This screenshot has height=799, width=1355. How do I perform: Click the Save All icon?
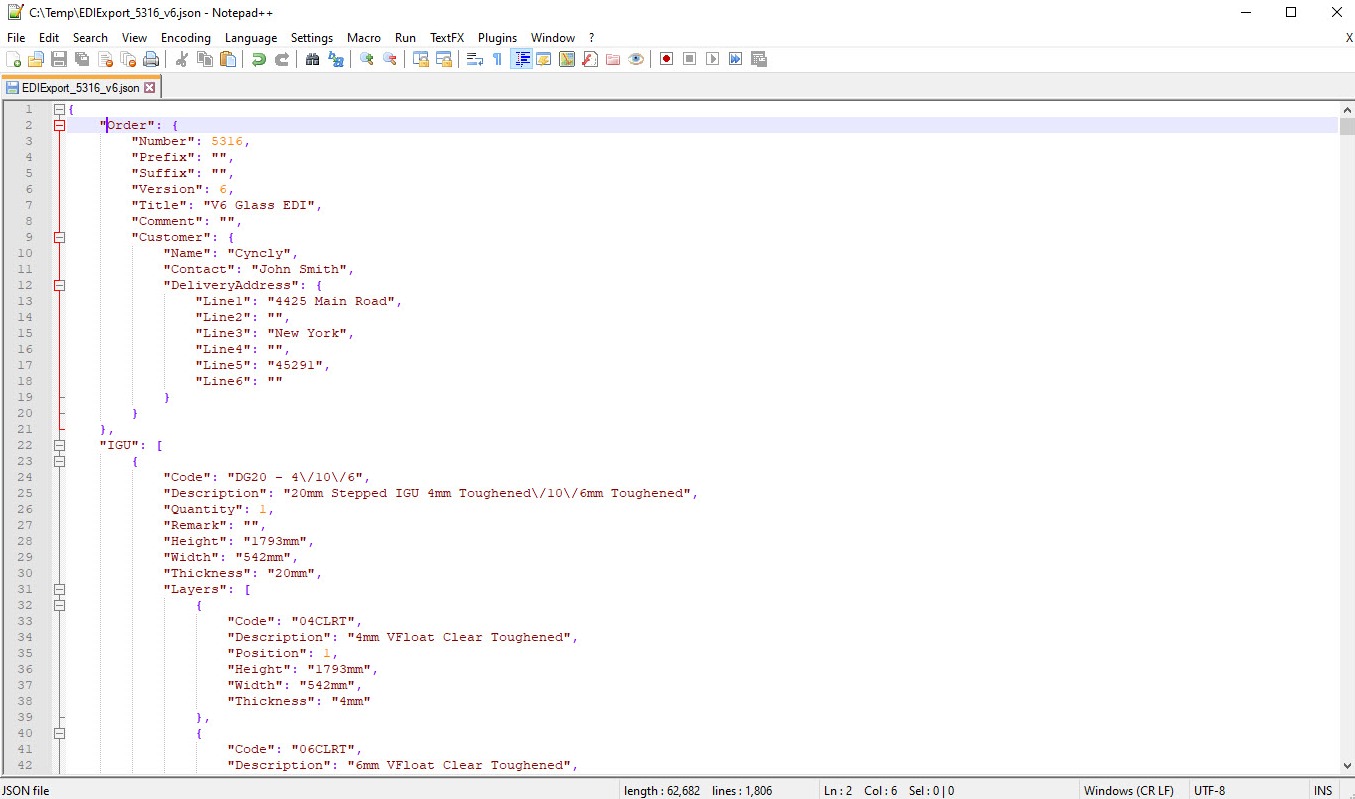(x=82, y=60)
